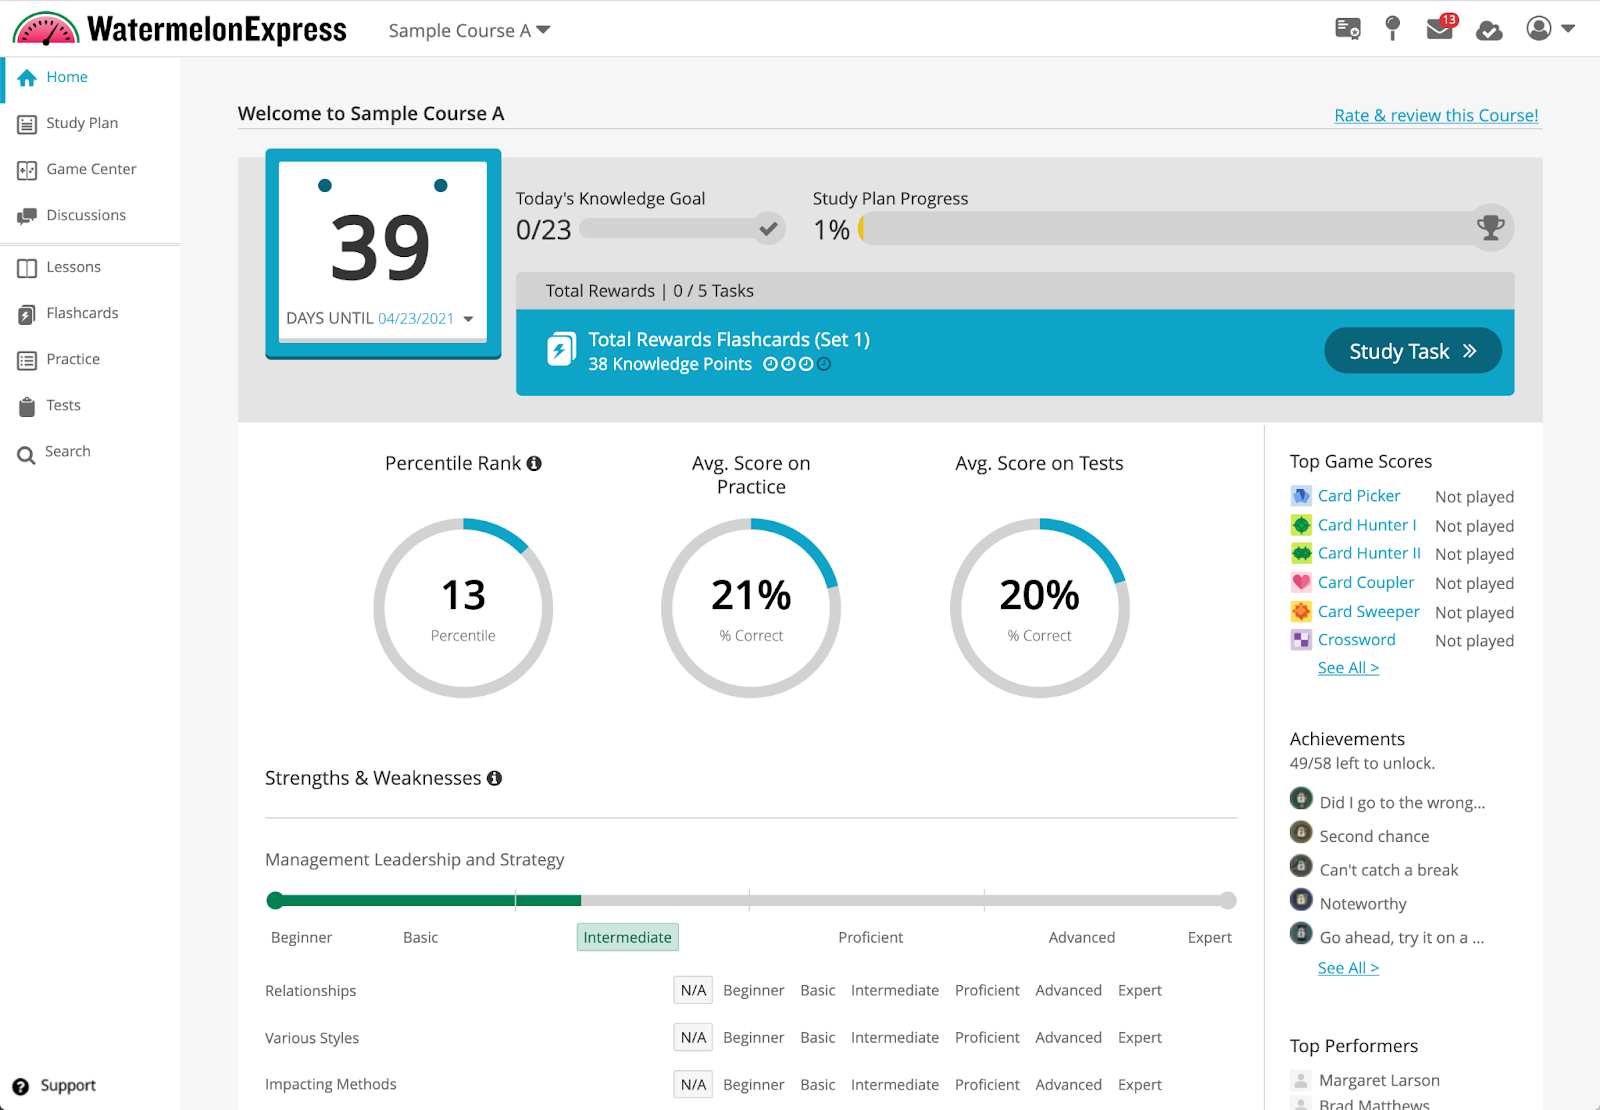Click the 13 Percentile gauge
The width and height of the screenshot is (1600, 1110).
click(x=463, y=608)
